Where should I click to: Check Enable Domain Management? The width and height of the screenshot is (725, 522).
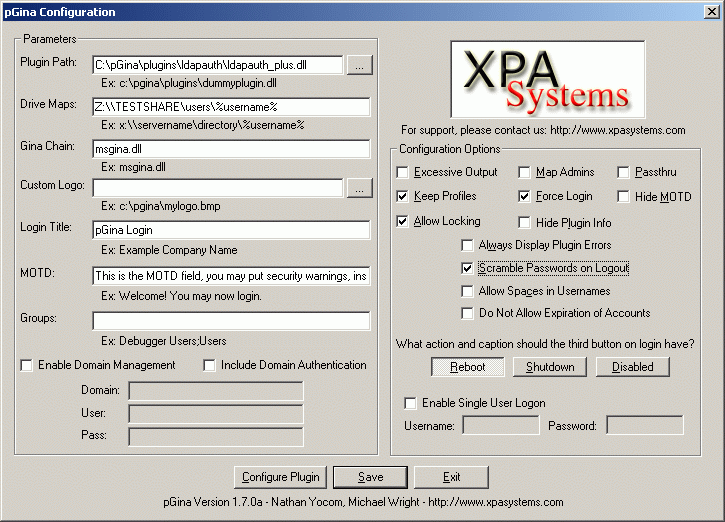(x=26, y=366)
